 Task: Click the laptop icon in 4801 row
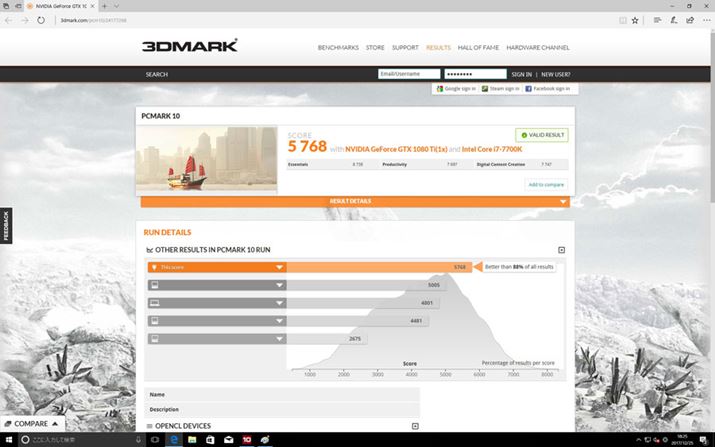pyautogui.click(x=155, y=303)
